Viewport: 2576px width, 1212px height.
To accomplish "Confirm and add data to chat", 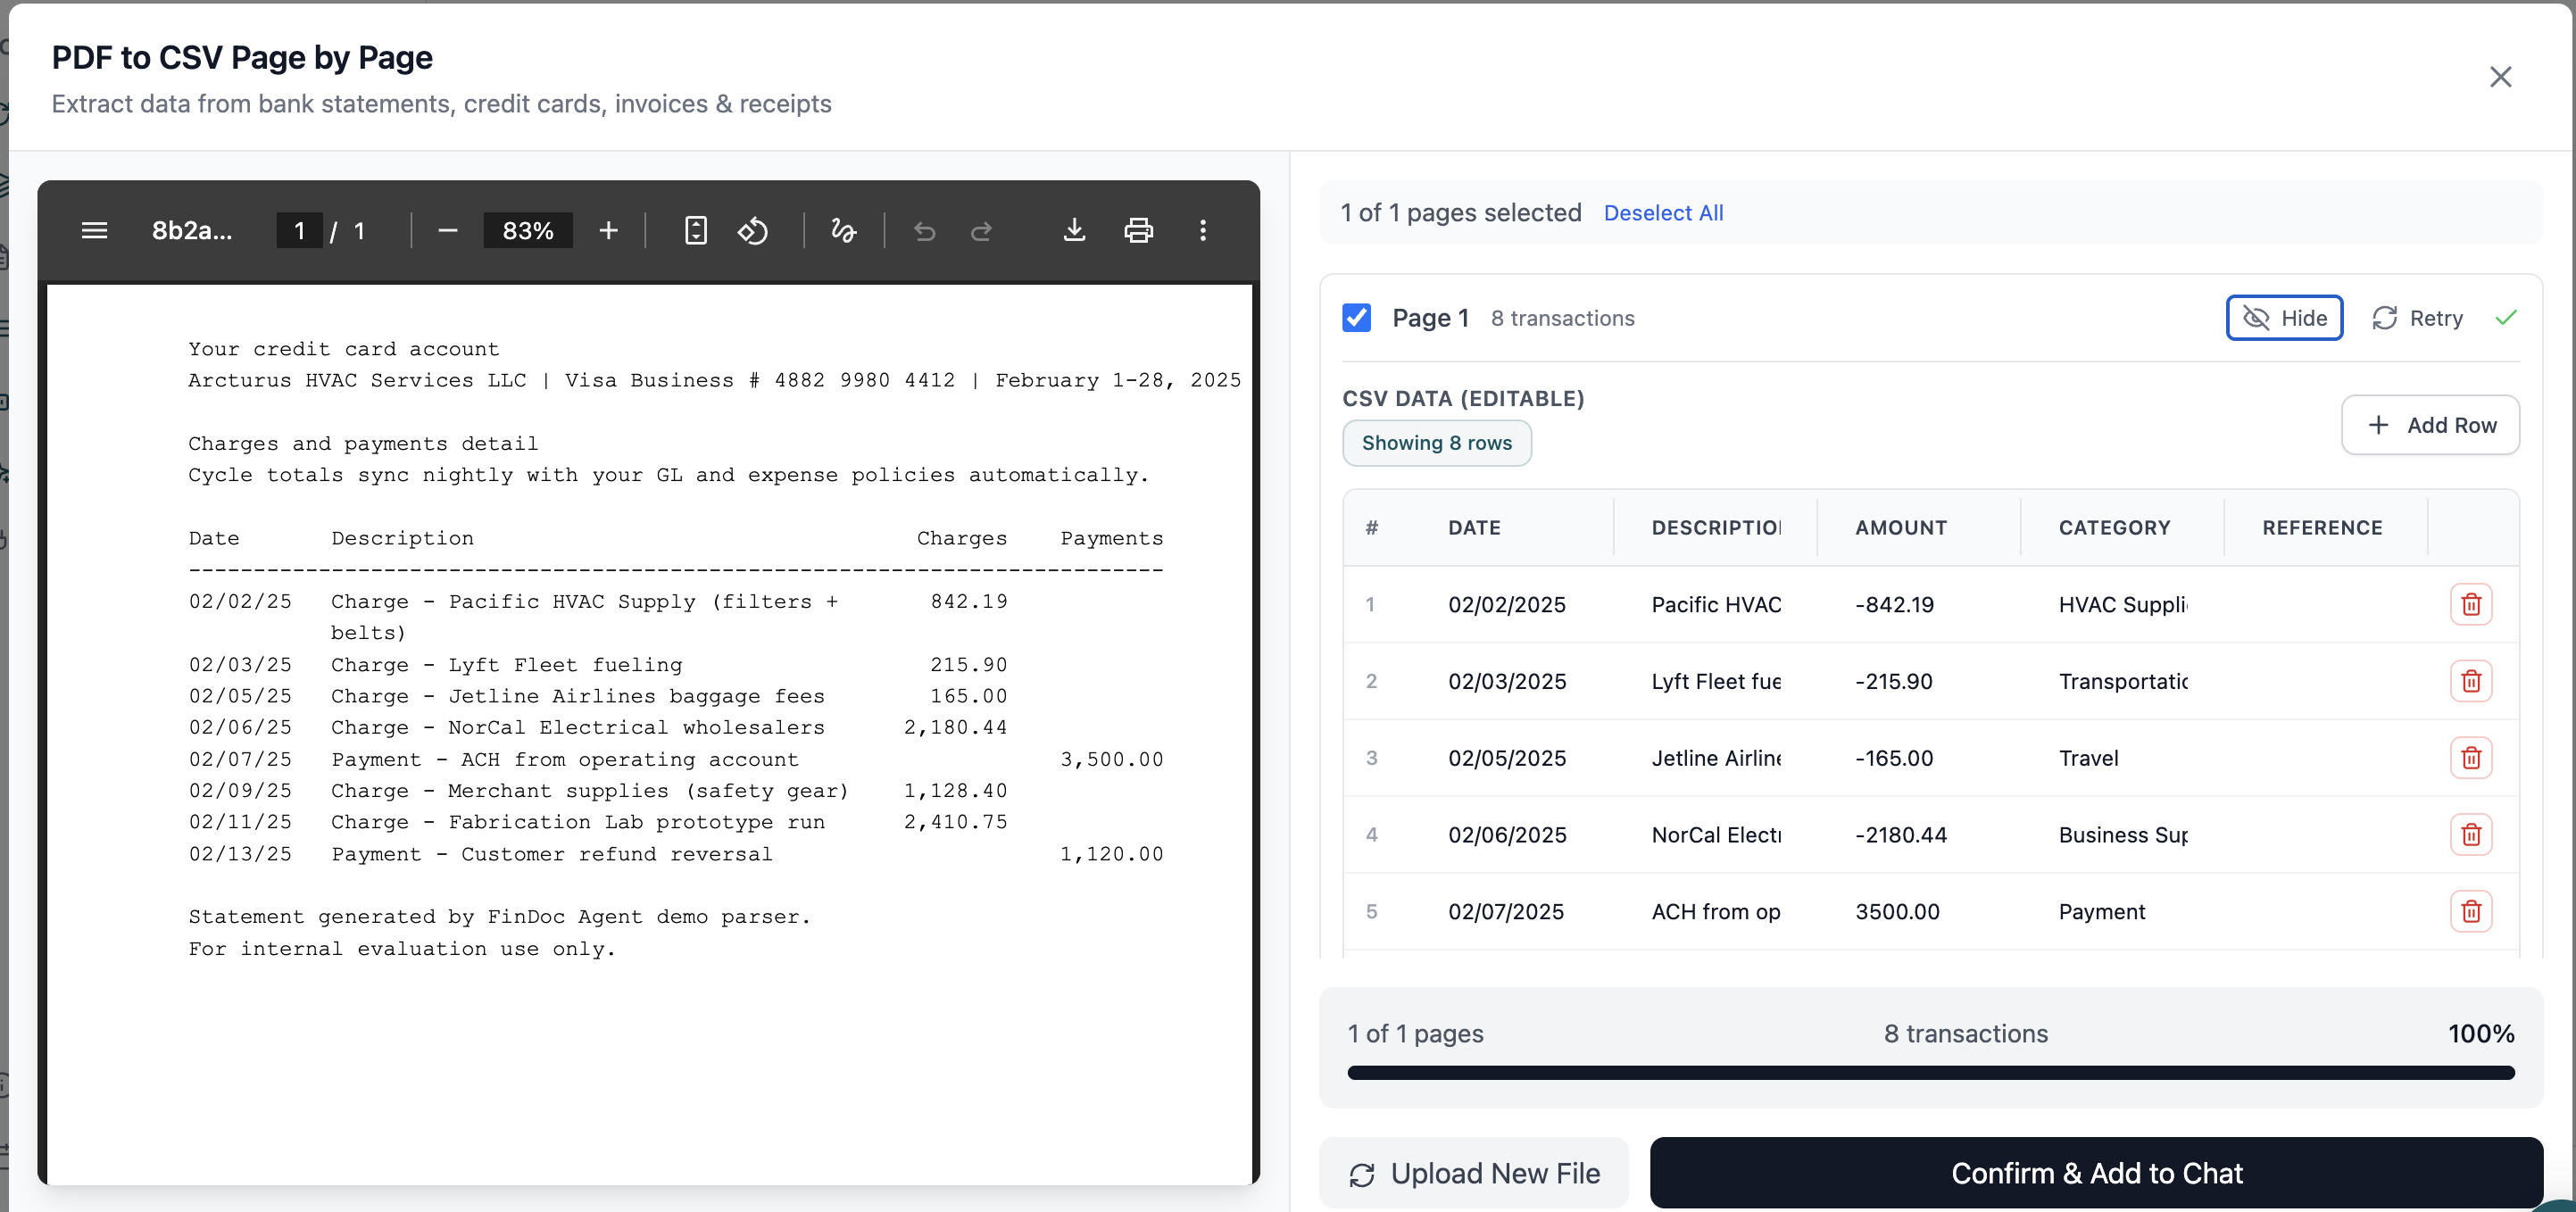I will coord(2096,1173).
